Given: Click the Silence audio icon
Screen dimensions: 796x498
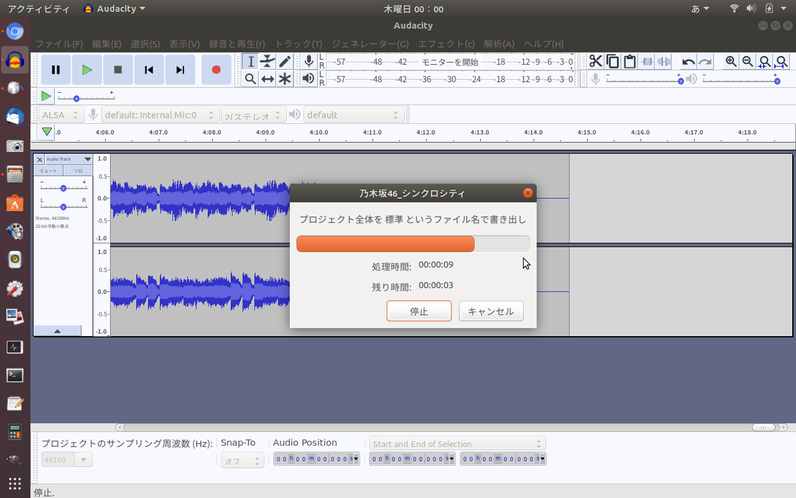Looking at the screenshot, I should point(665,61).
